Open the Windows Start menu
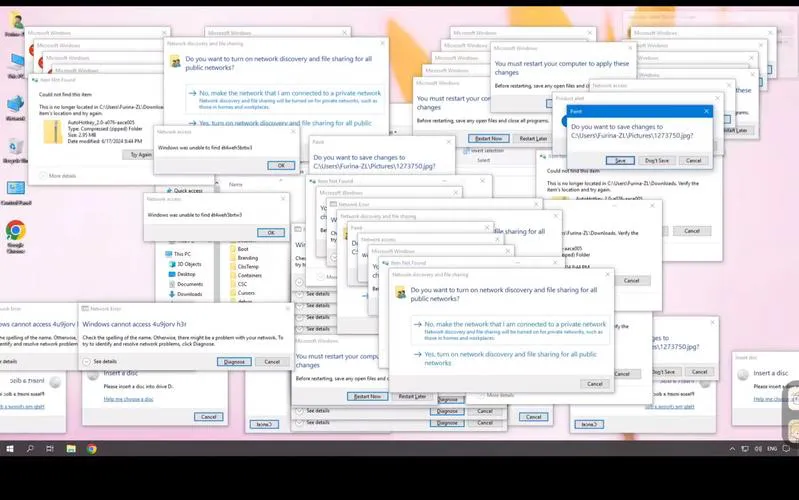The height and width of the screenshot is (500, 799). coord(10,449)
